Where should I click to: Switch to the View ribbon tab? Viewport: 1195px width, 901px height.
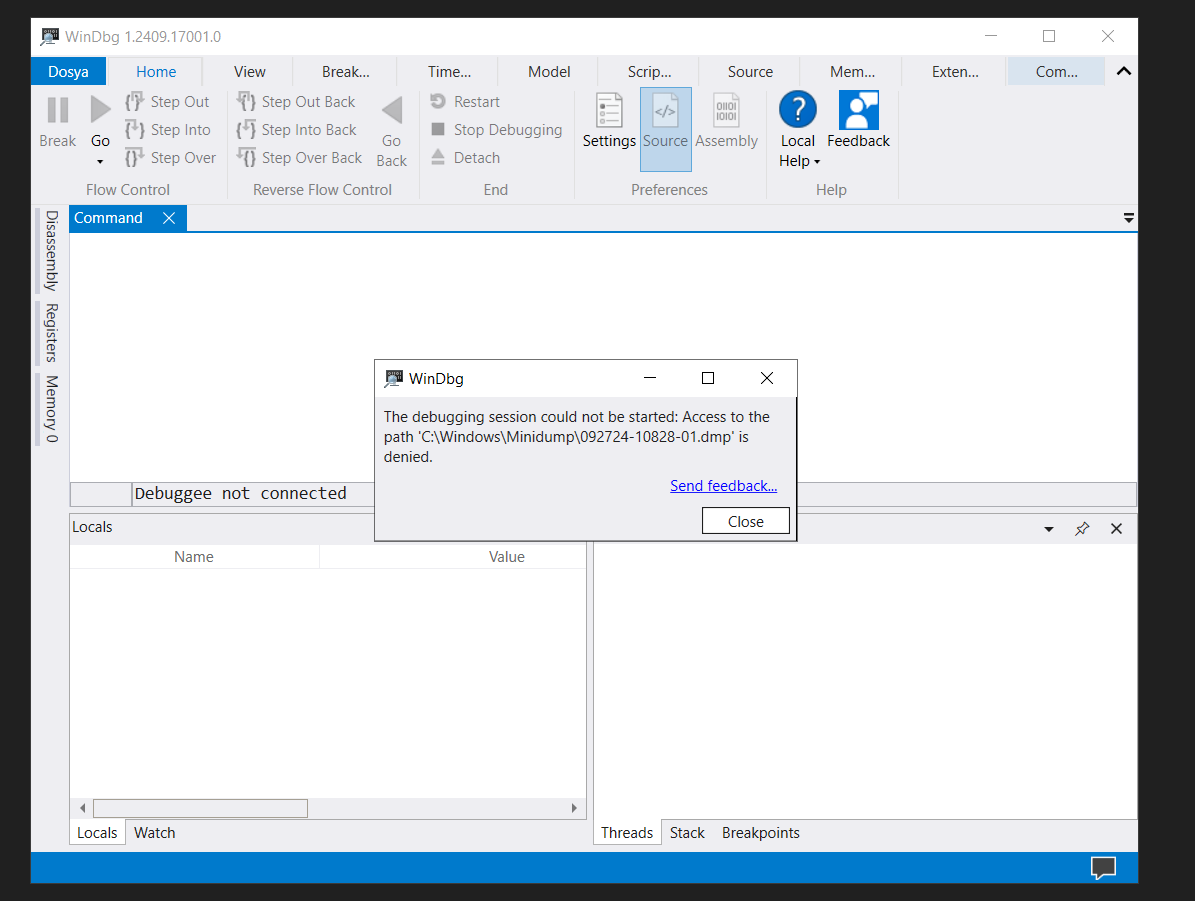[250, 72]
